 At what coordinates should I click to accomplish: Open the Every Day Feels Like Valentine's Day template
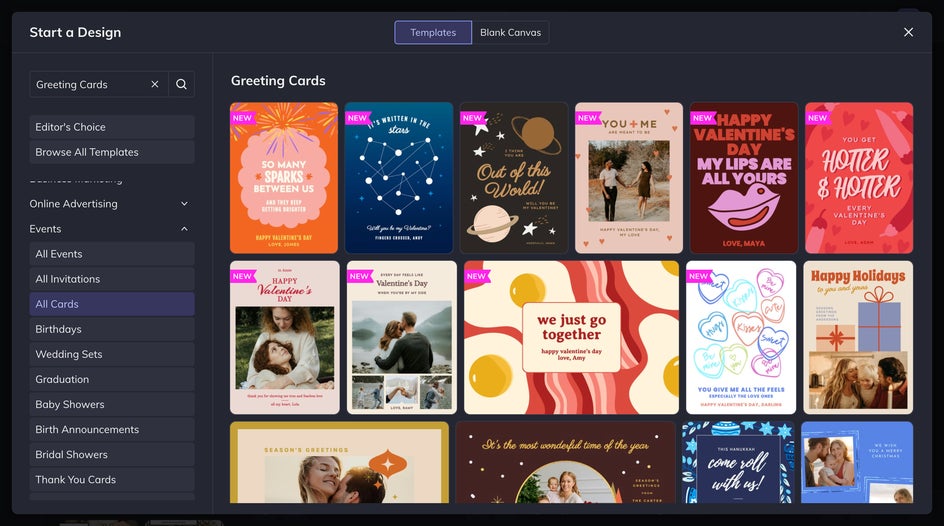[x=402, y=337]
